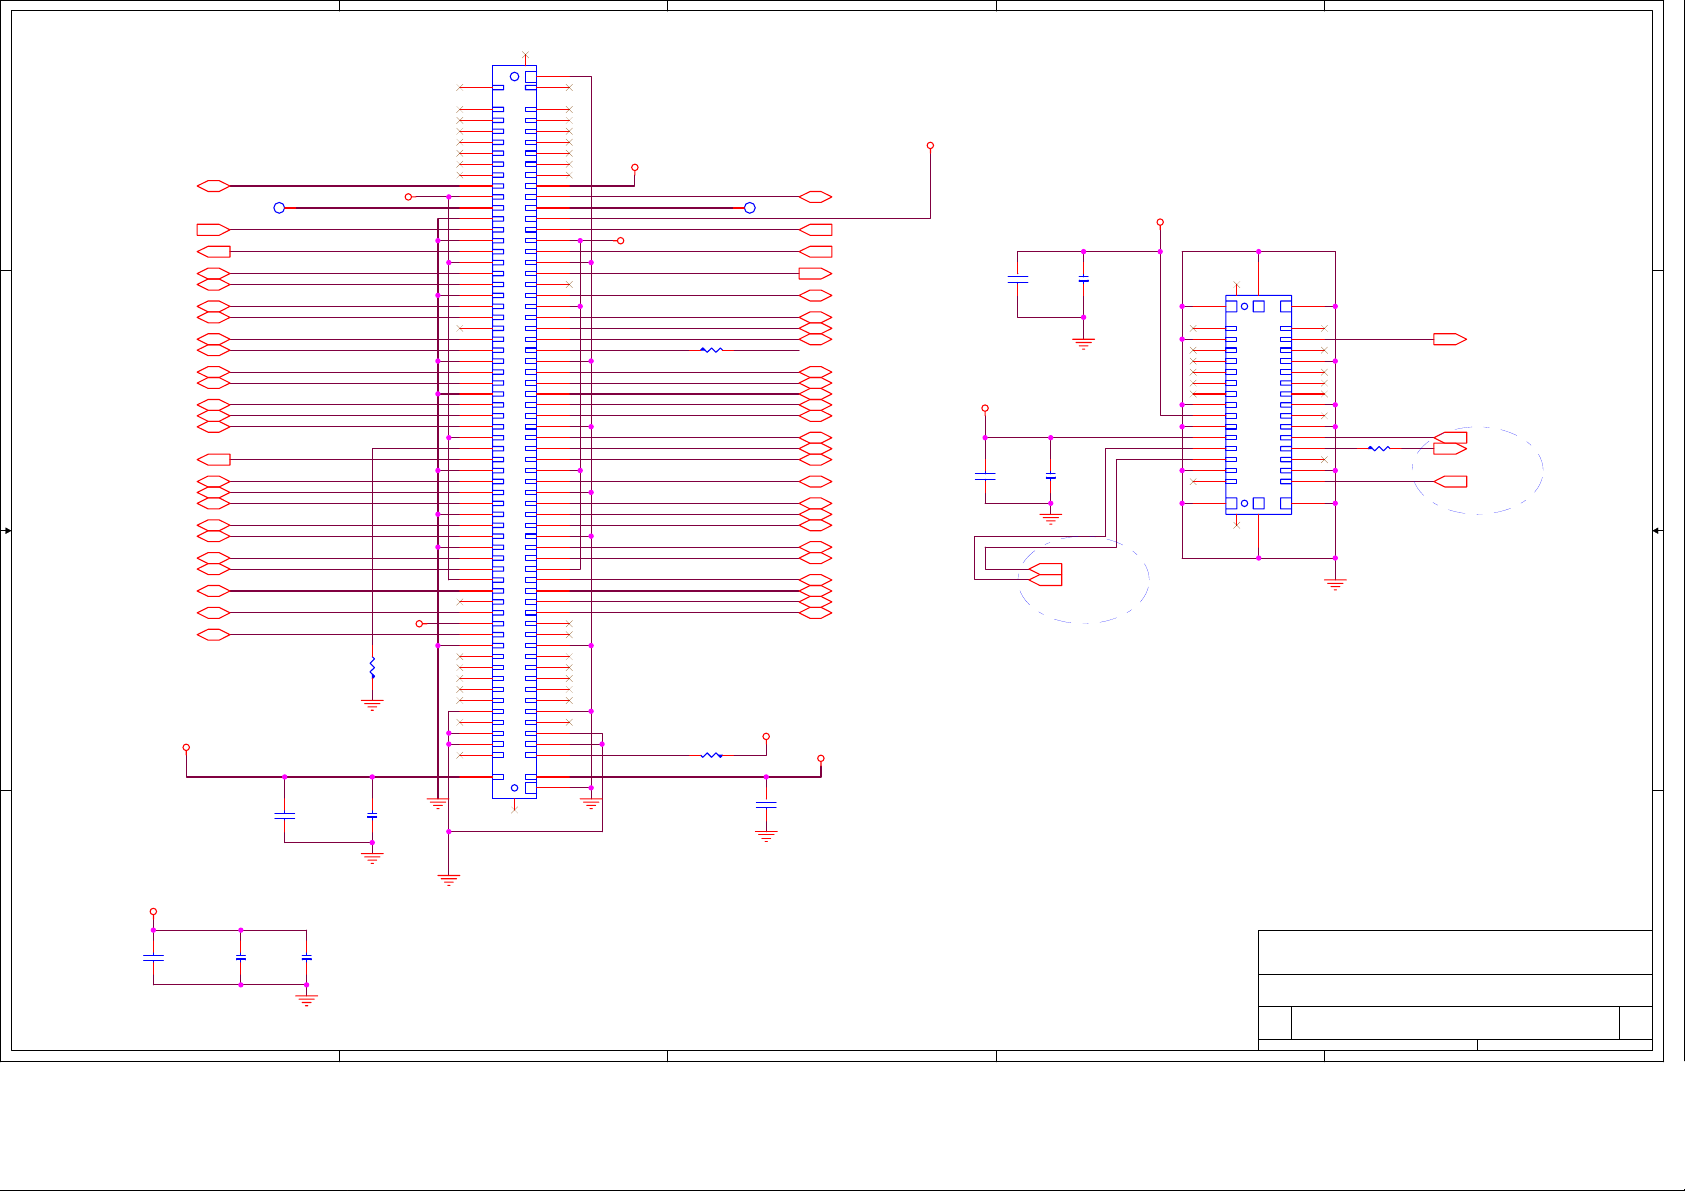Select dashed ellipse enclosing the two stacked ports
1685x1191 pixels.
(1083, 580)
